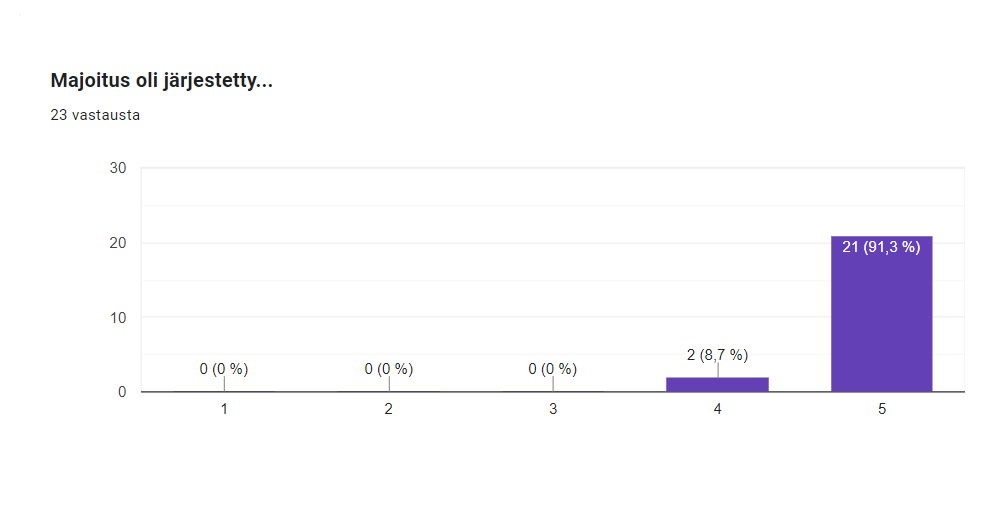The image size is (1000, 526).
Task: Click the "0 (0 %)" label above rating 3
Action: 553,369
